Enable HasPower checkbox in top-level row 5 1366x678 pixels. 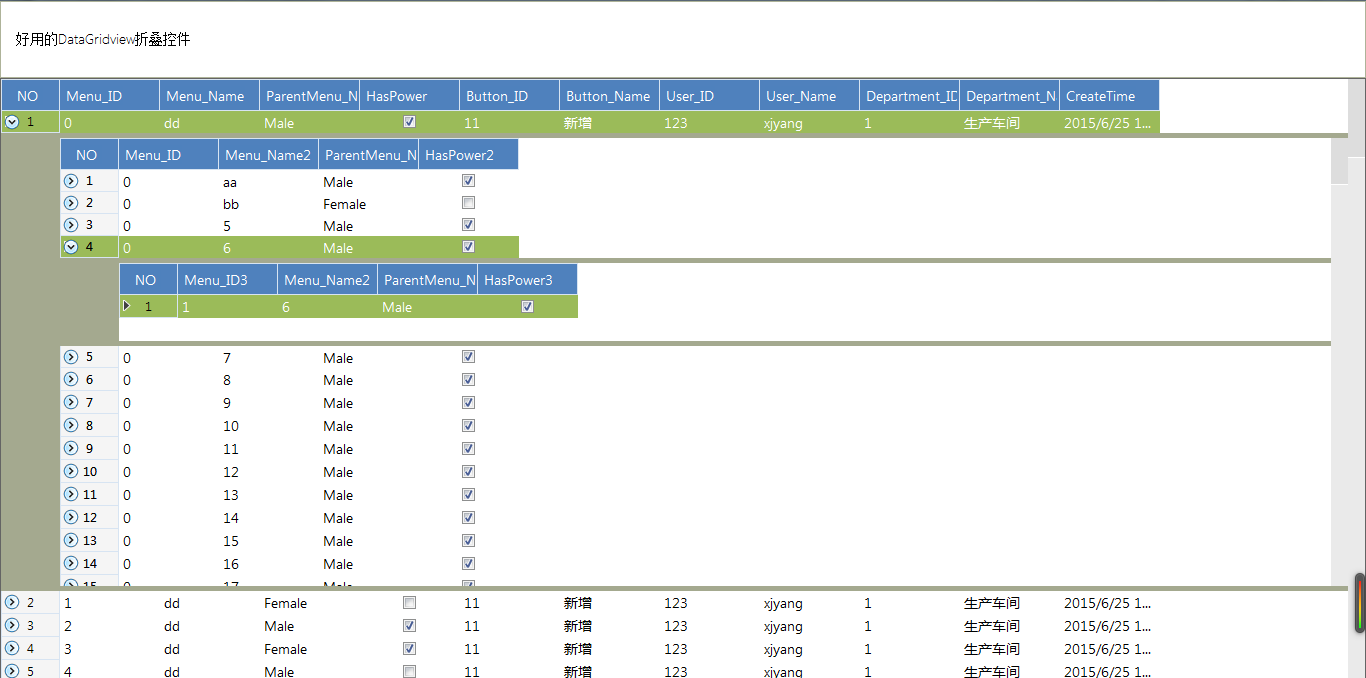point(409,672)
